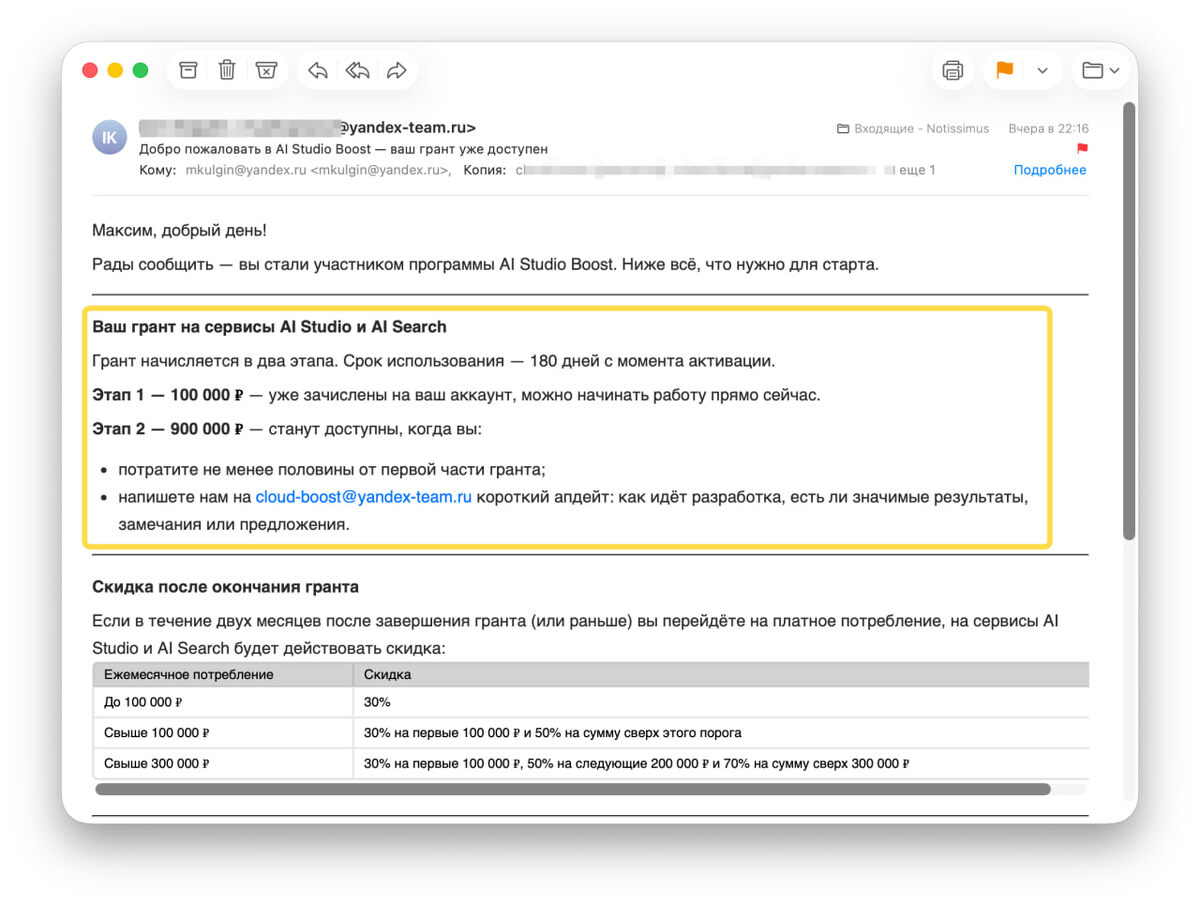The height and width of the screenshot is (905, 1200).
Task: Click the text "Этап 1 — 100 000 ₽"
Action: pyautogui.click(x=168, y=395)
